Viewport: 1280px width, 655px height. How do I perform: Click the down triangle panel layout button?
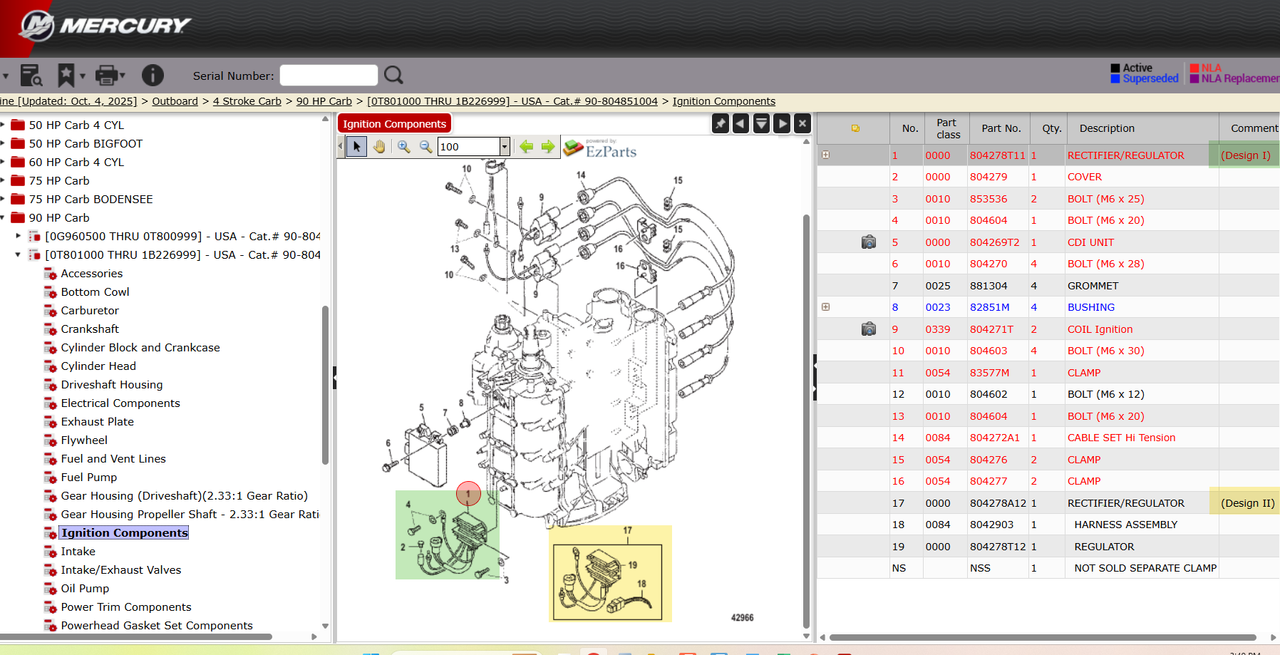tap(761, 123)
